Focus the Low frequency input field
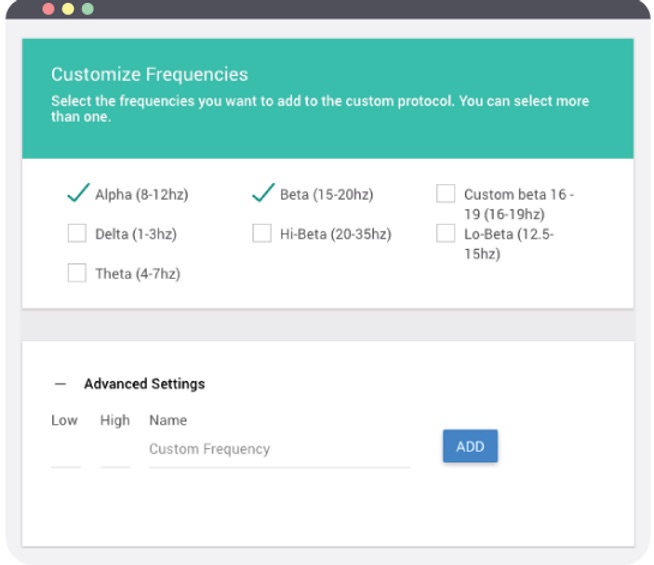The image size is (654, 565). (x=65, y=451)
